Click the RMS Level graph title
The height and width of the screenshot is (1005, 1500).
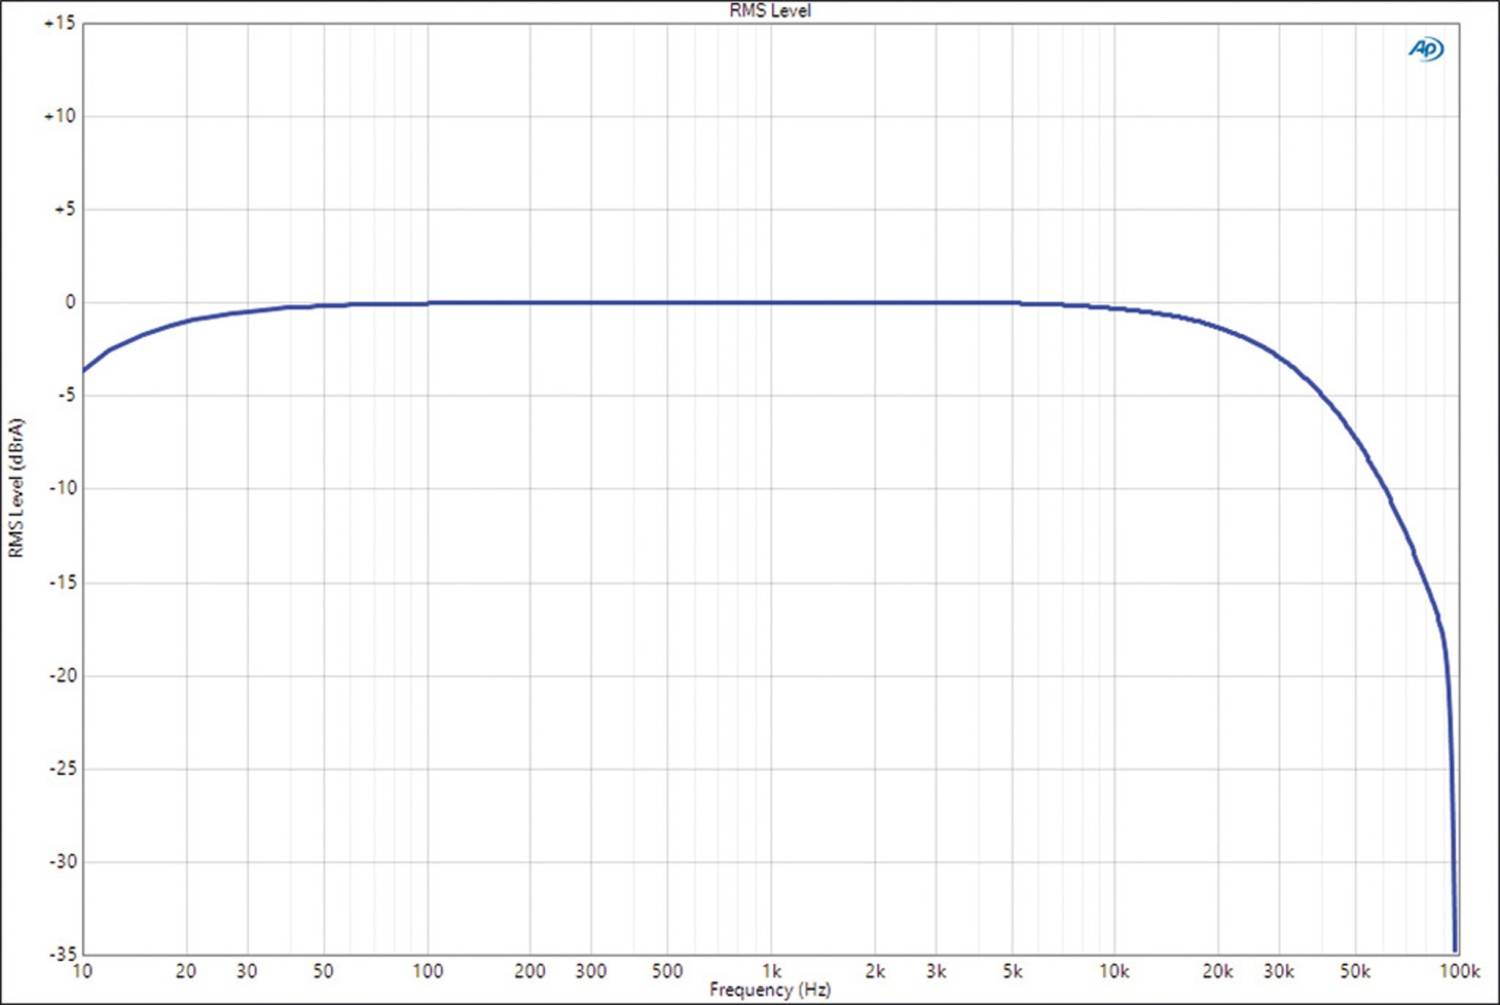pyautogui.click(x=770, y=11)
